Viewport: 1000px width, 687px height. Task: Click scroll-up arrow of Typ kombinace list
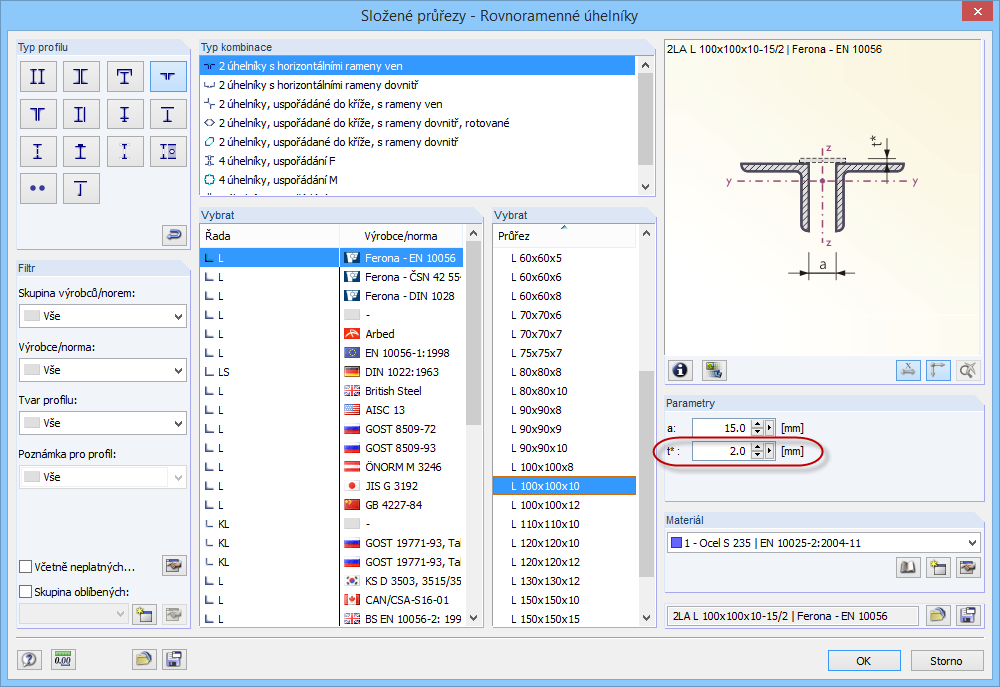(645, 65)
